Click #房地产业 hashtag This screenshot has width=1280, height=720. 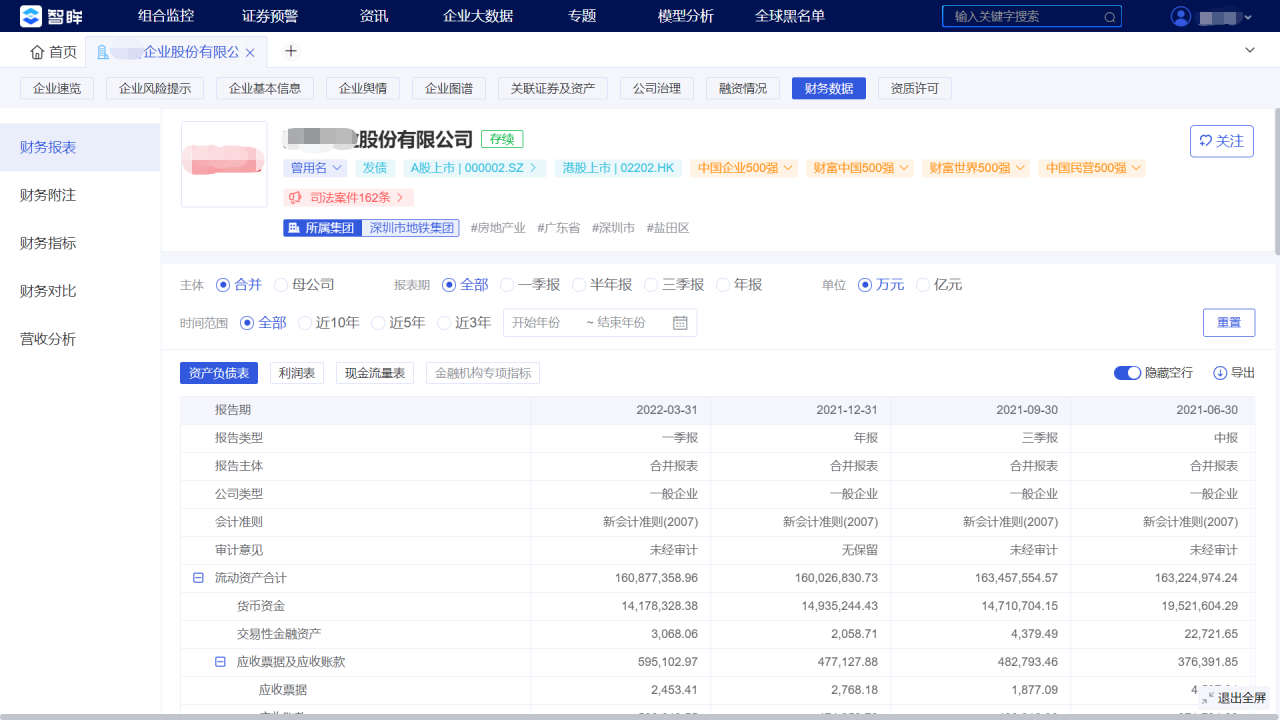point(498,228)
